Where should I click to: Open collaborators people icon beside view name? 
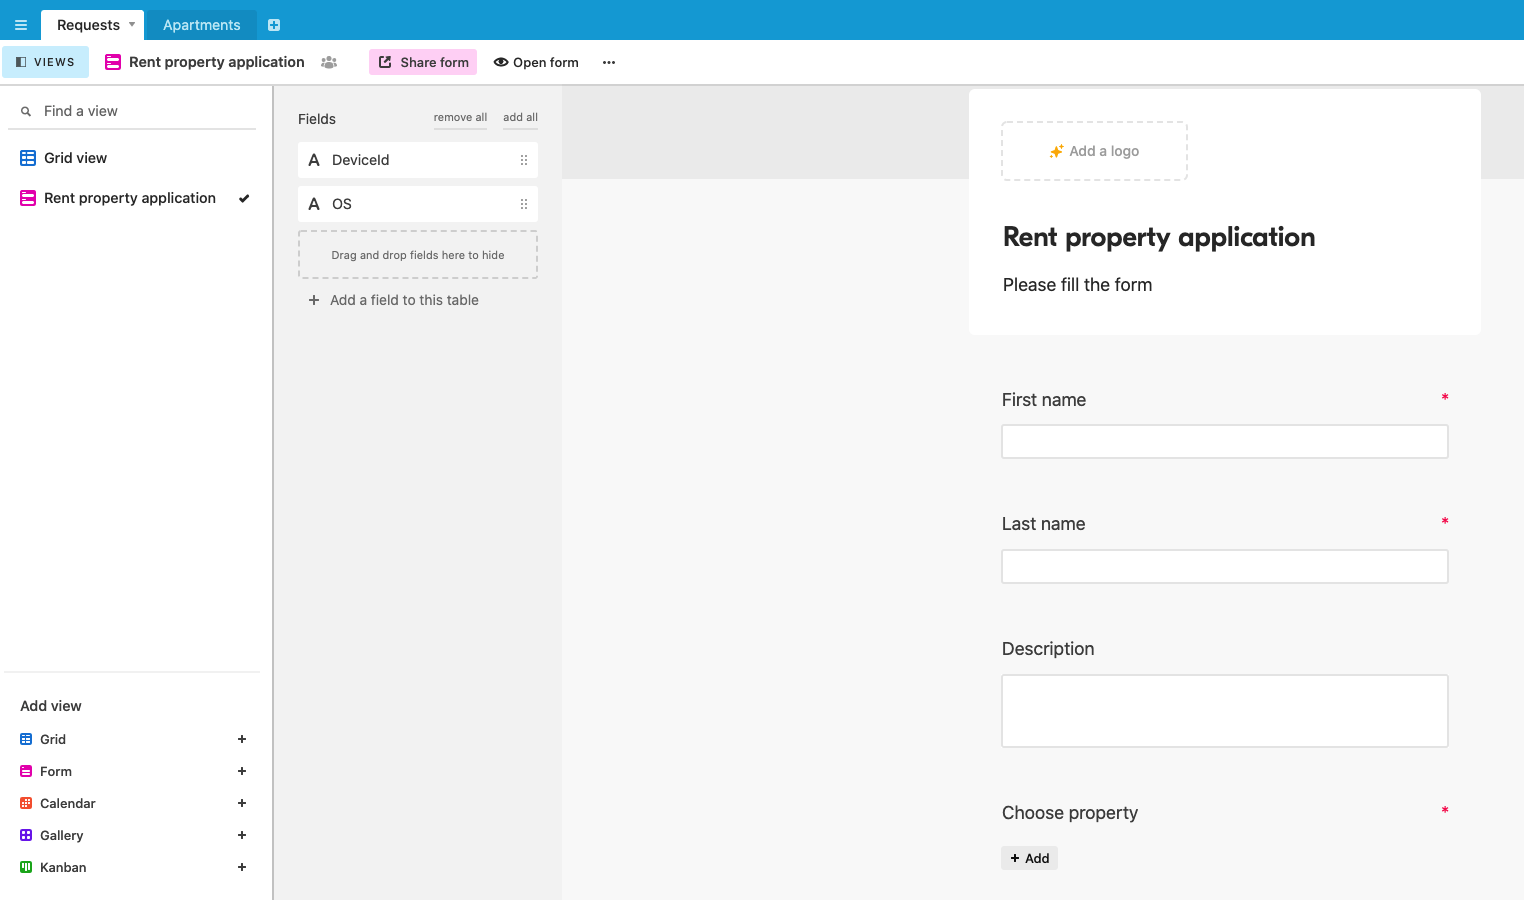click(x=329, y=62)
